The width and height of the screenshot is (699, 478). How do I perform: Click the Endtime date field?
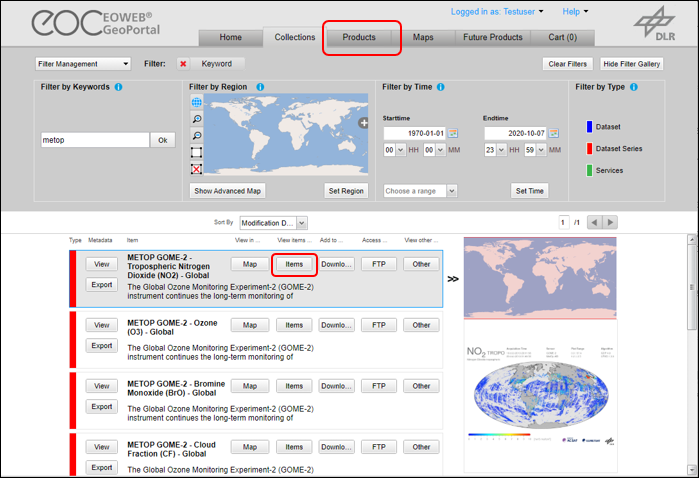pos(515,133)
